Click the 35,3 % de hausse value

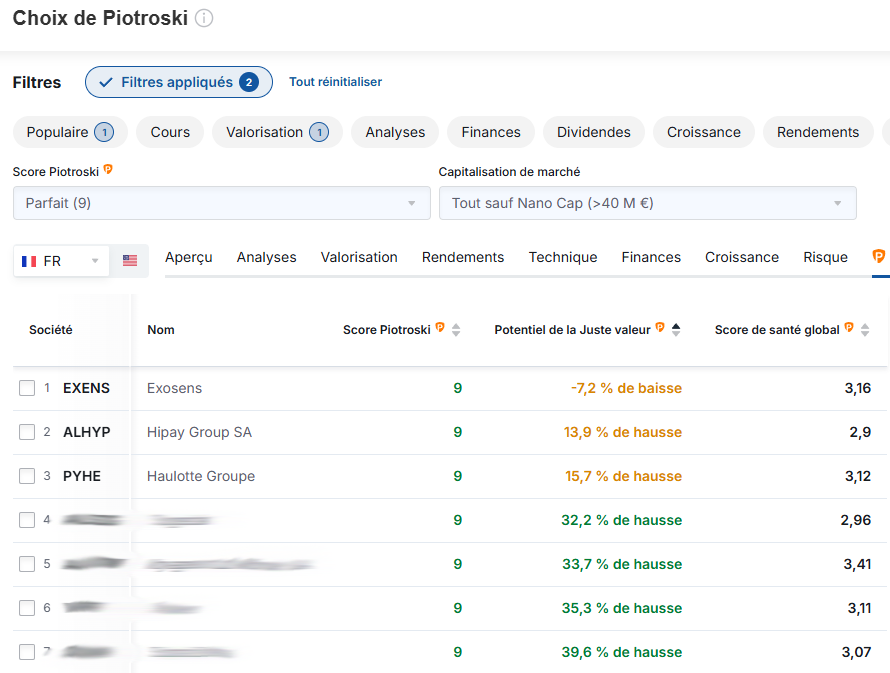click(x=622, y=608)
